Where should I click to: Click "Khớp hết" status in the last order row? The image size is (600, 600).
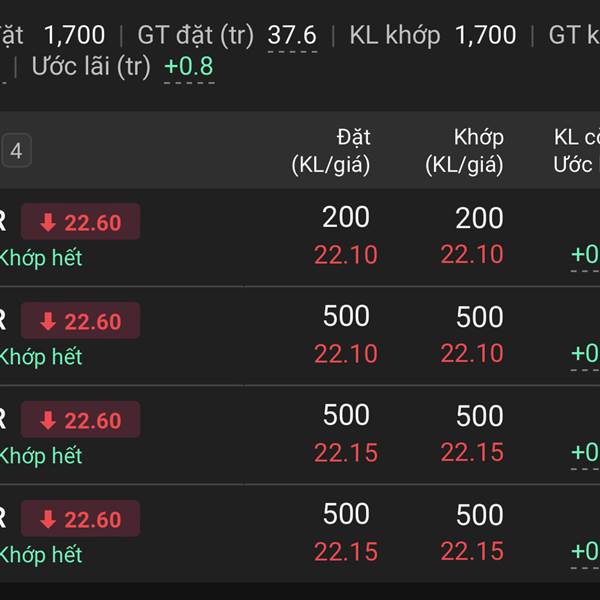(x=40, y=555)
